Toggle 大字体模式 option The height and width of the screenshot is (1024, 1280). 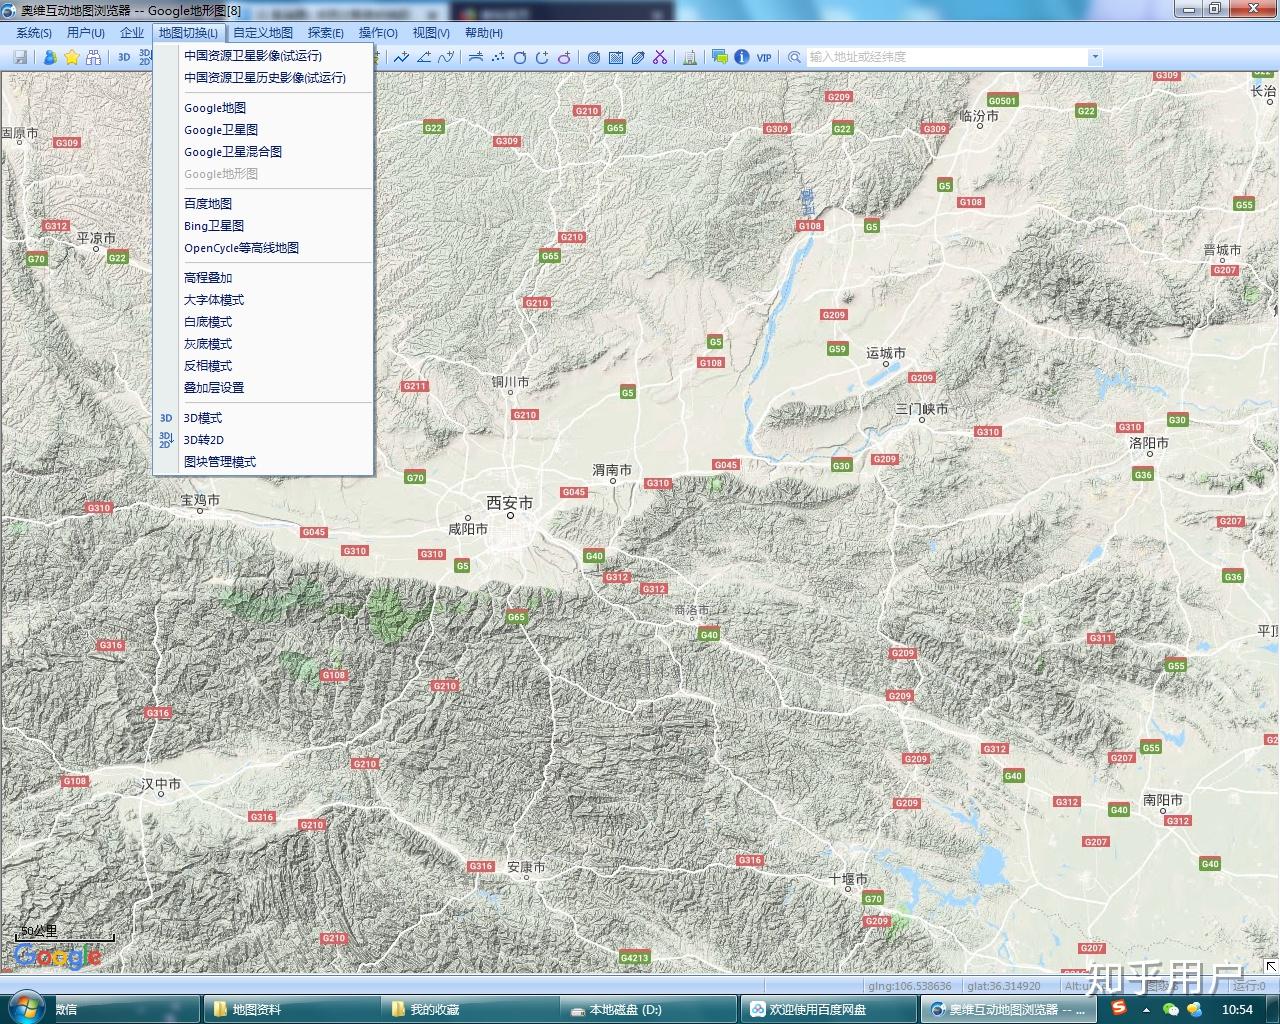pyautogui.click(x=214, y=300)
